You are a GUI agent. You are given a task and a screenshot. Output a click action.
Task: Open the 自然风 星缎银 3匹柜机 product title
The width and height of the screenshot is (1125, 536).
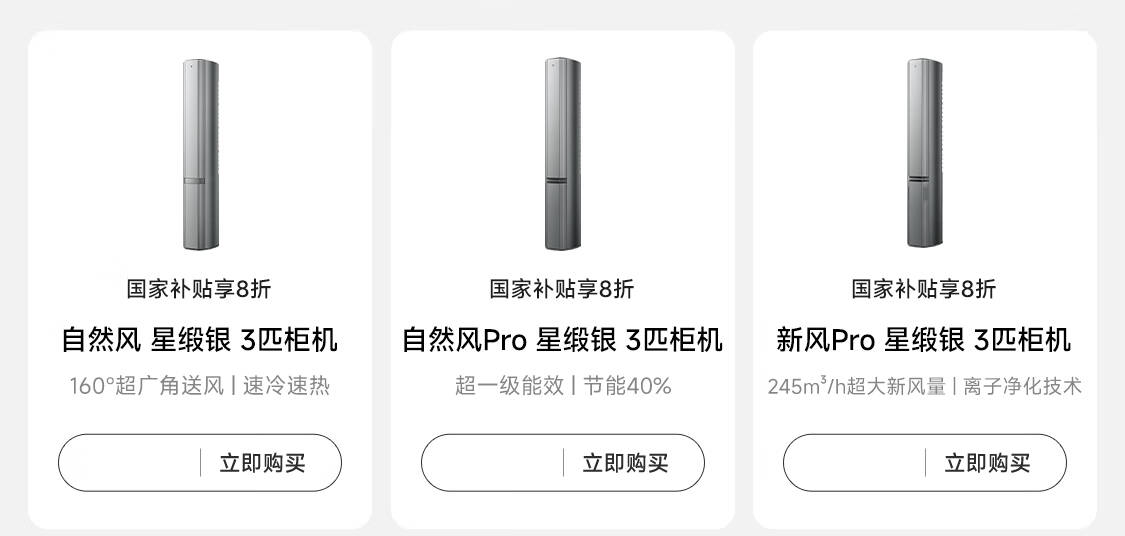pos(200,340)
